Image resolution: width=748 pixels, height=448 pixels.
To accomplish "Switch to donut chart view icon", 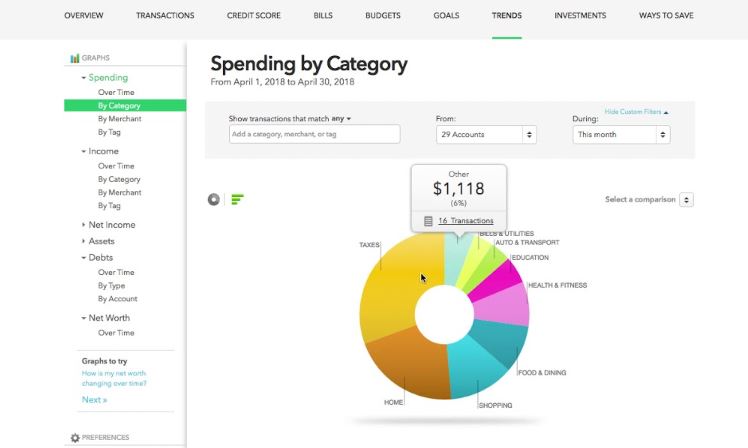I will point(213,199).
